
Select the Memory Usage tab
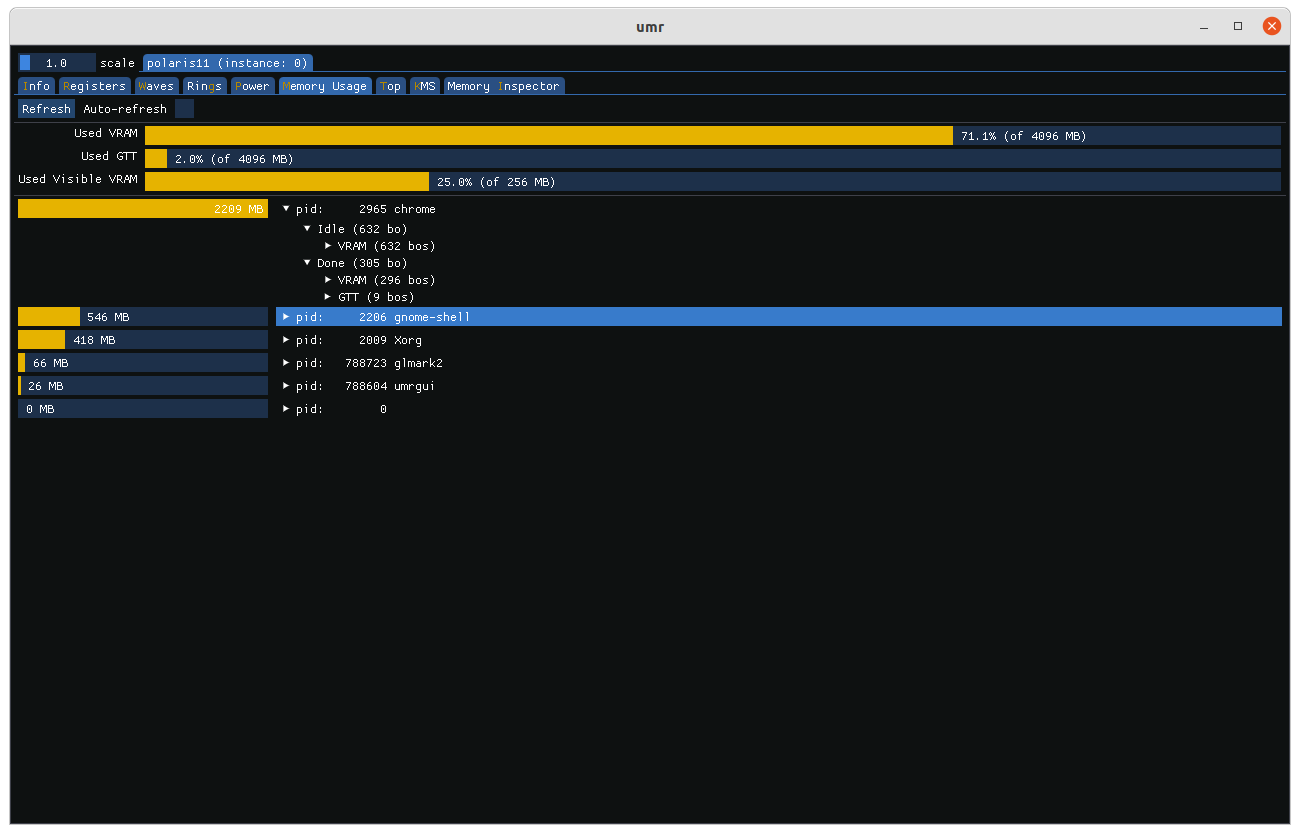325,86
